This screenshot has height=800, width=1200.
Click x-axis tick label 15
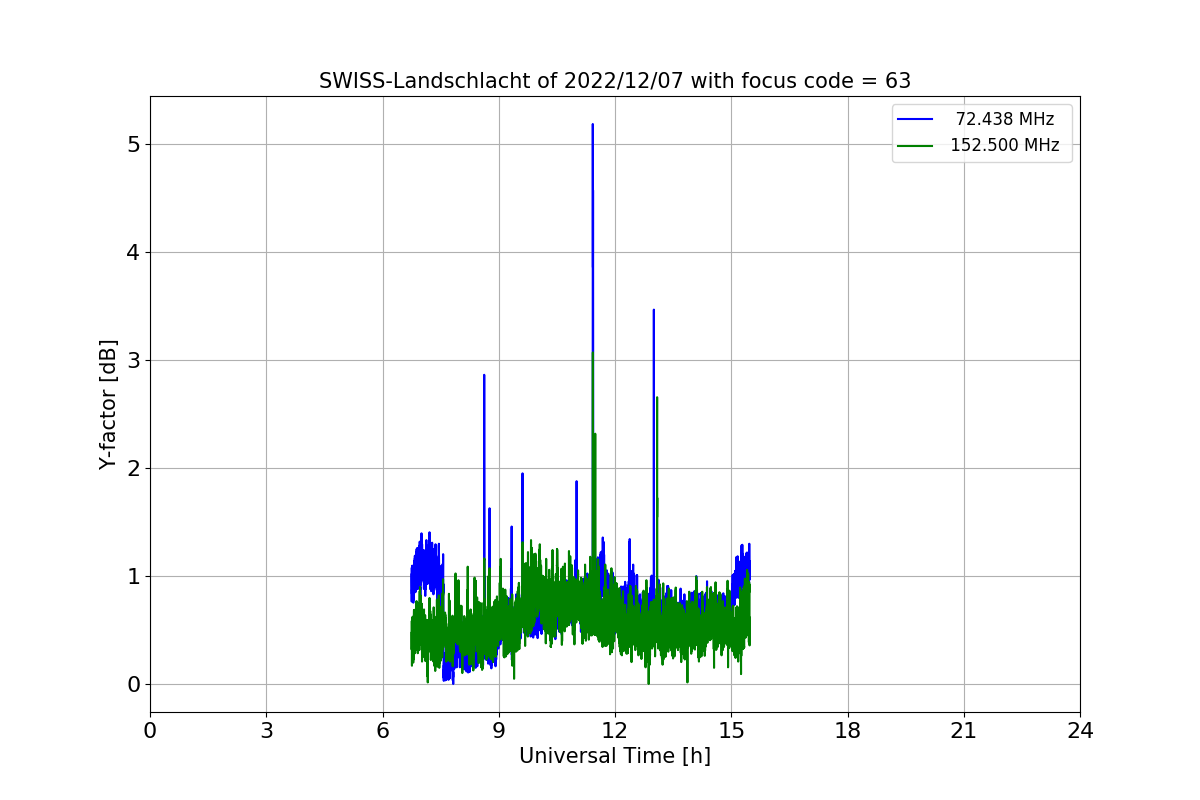pyautogui.click(x=731, y=731)
